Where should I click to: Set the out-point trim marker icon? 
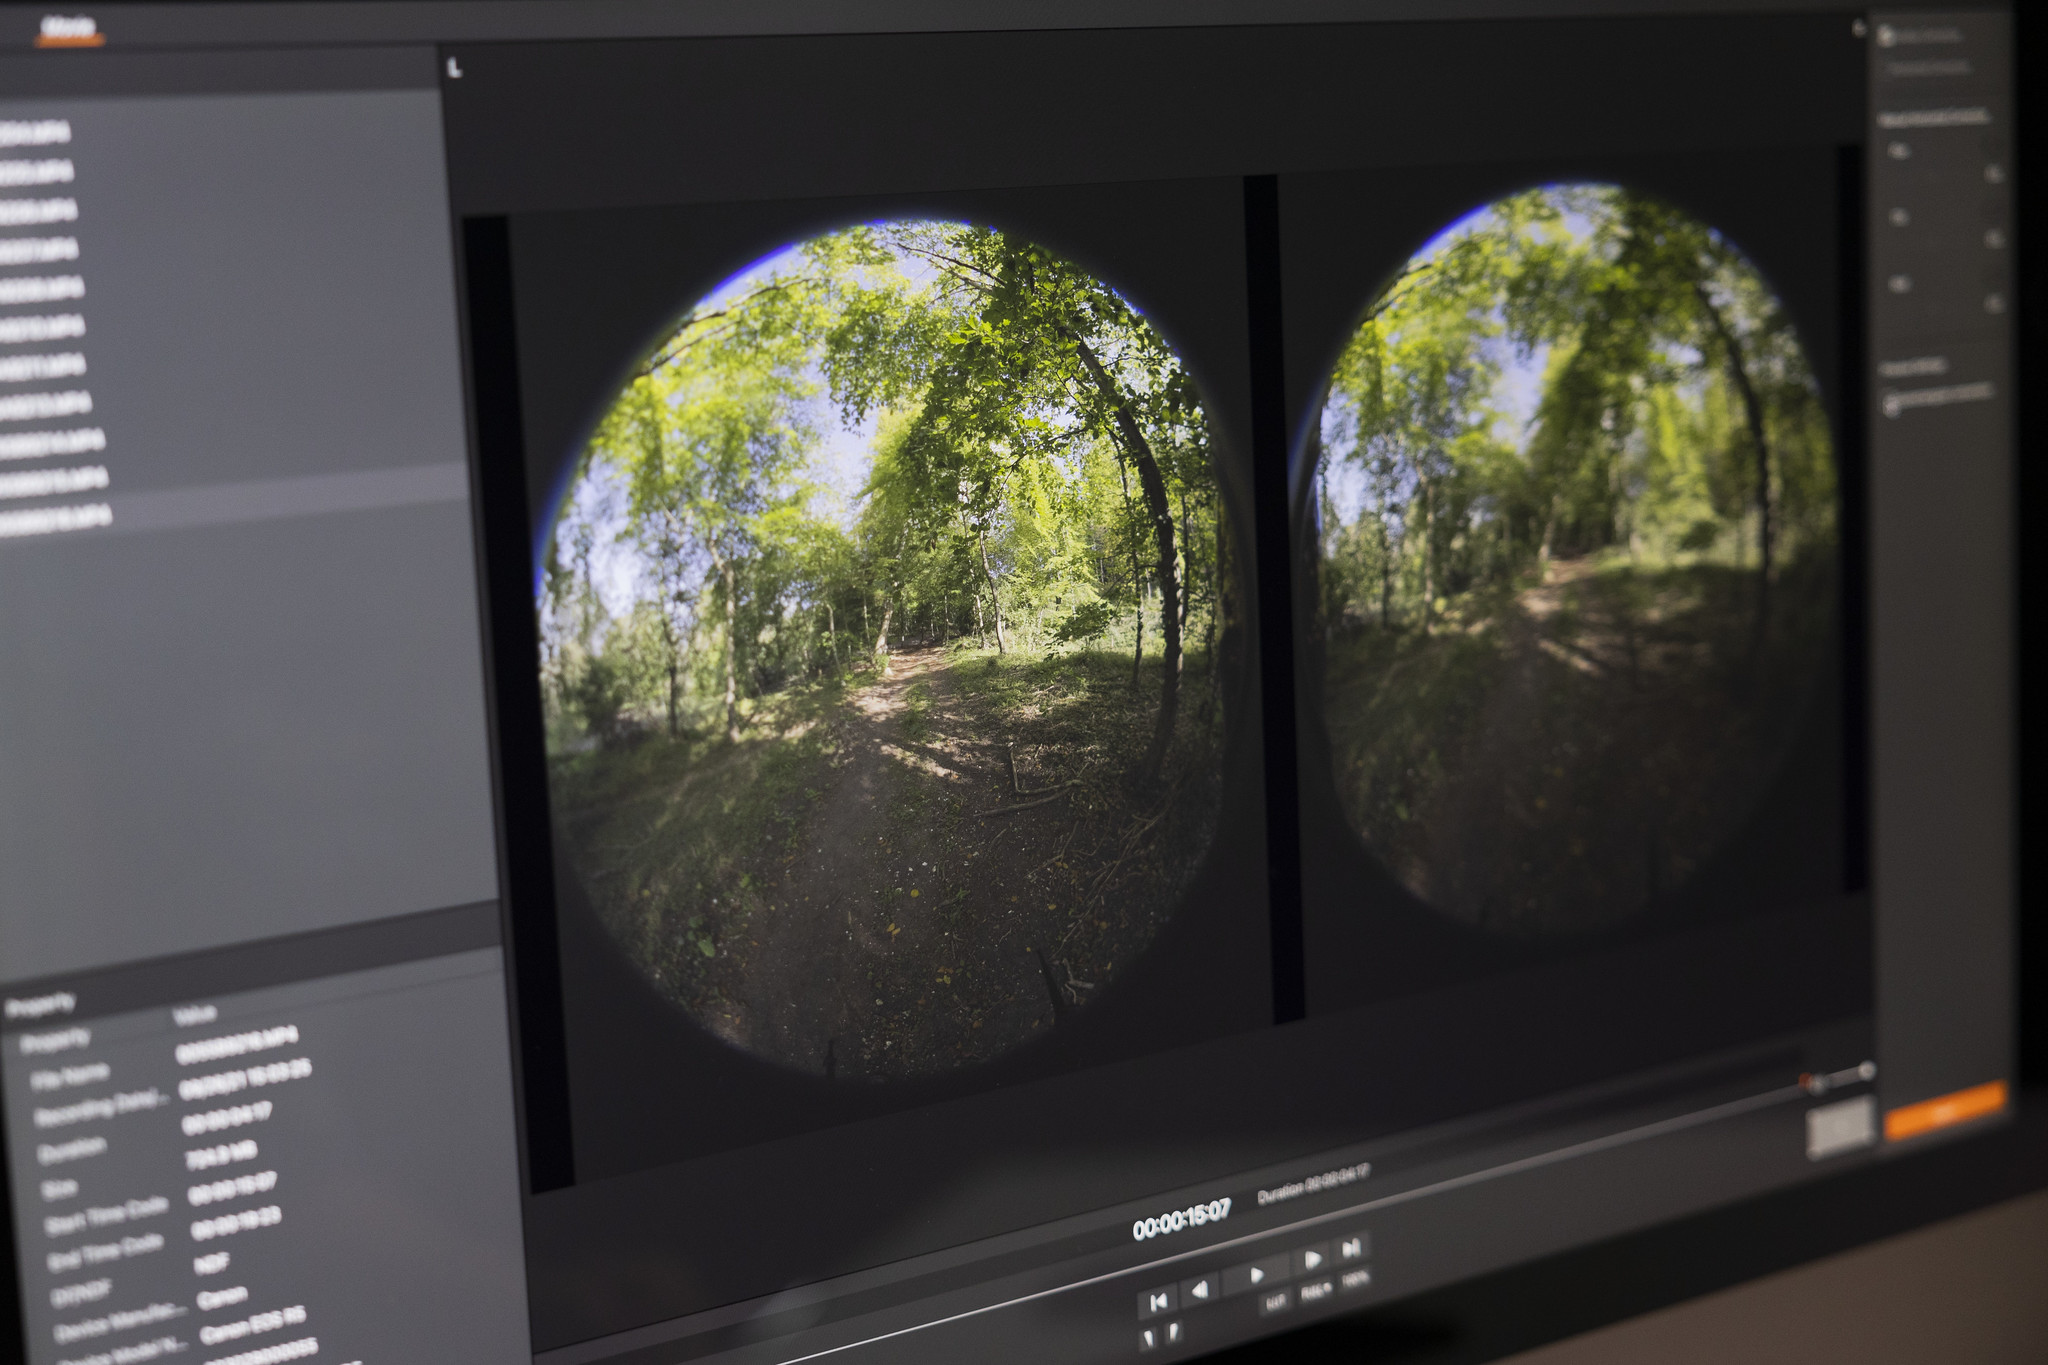tap(1174, 1331)
